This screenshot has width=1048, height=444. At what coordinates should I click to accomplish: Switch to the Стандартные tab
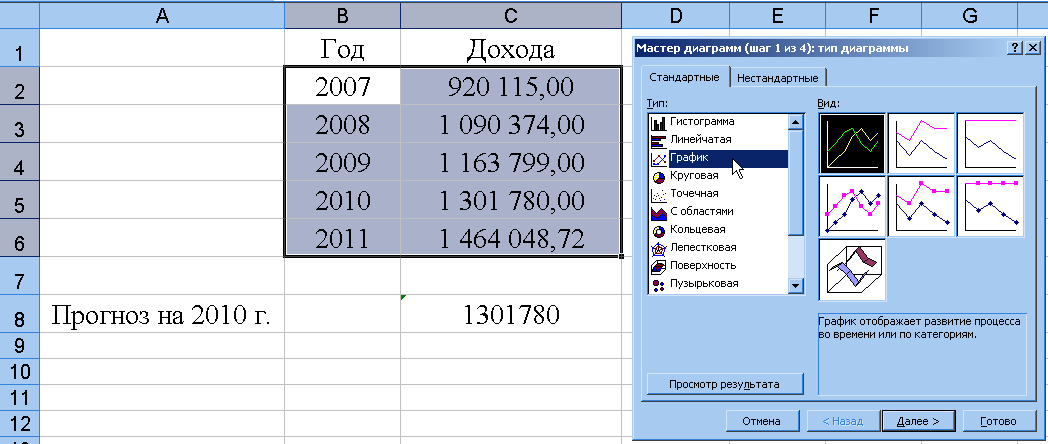click(684, 77)
